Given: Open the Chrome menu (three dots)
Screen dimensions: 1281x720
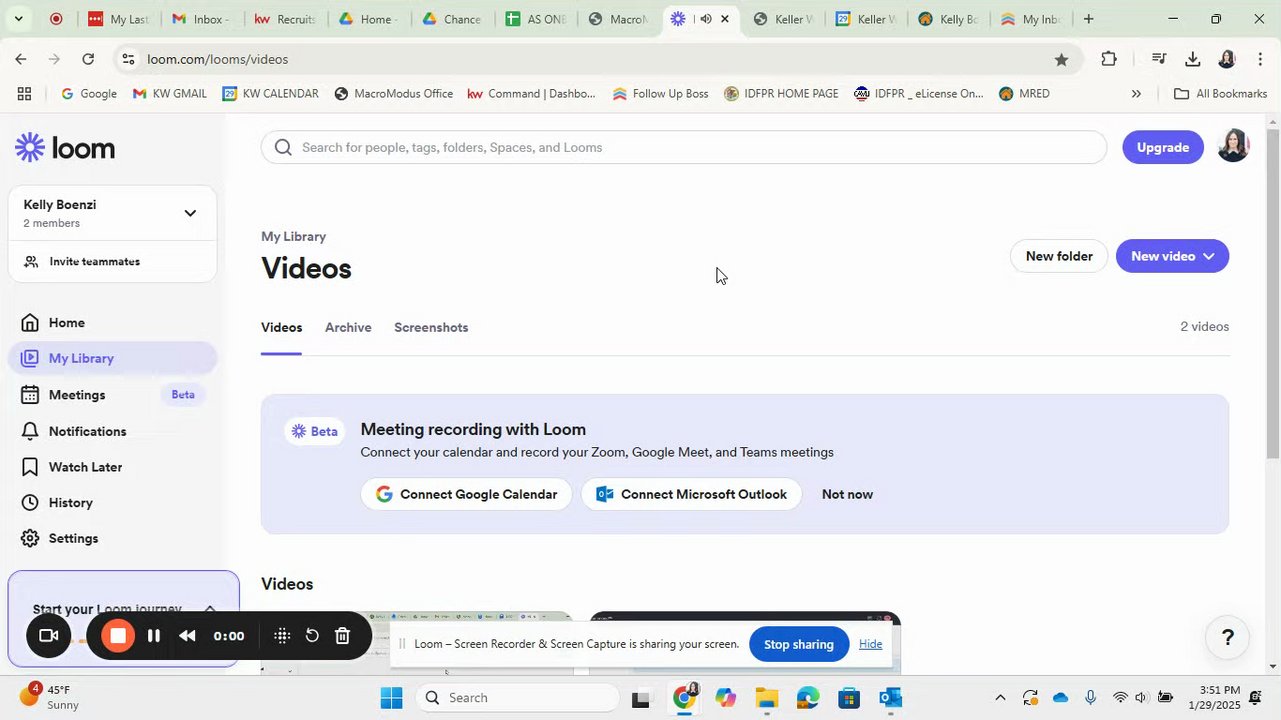Looking at the screenshot, I should pos(1260,59).
